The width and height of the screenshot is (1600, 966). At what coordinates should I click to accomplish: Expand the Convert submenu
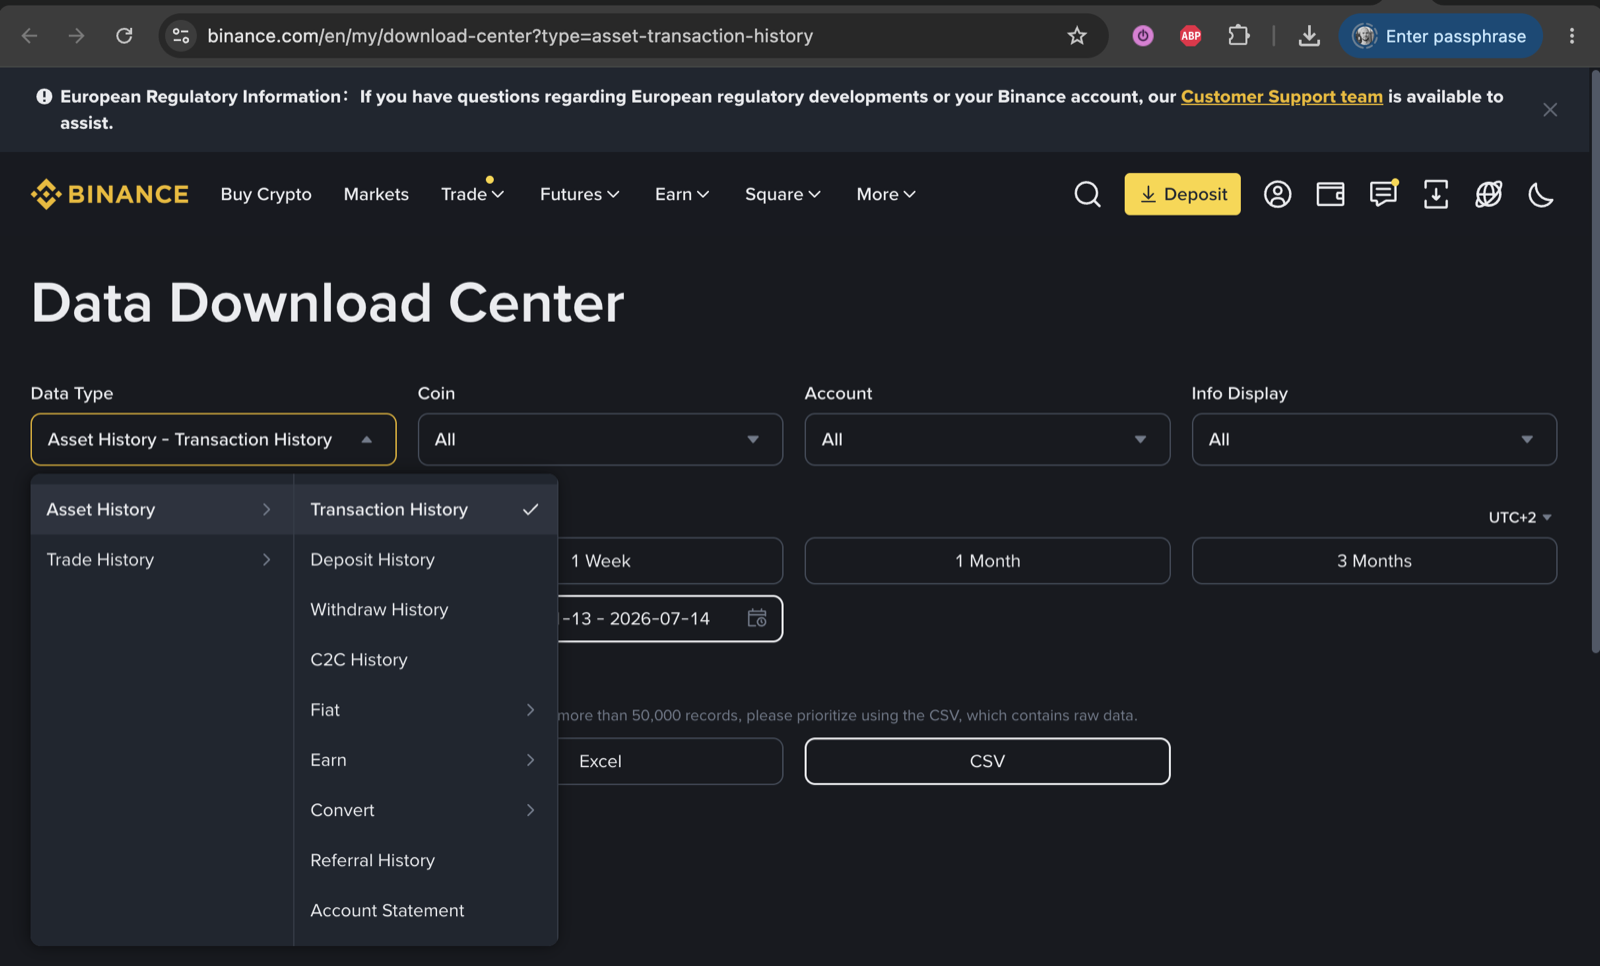pos(426,809)
